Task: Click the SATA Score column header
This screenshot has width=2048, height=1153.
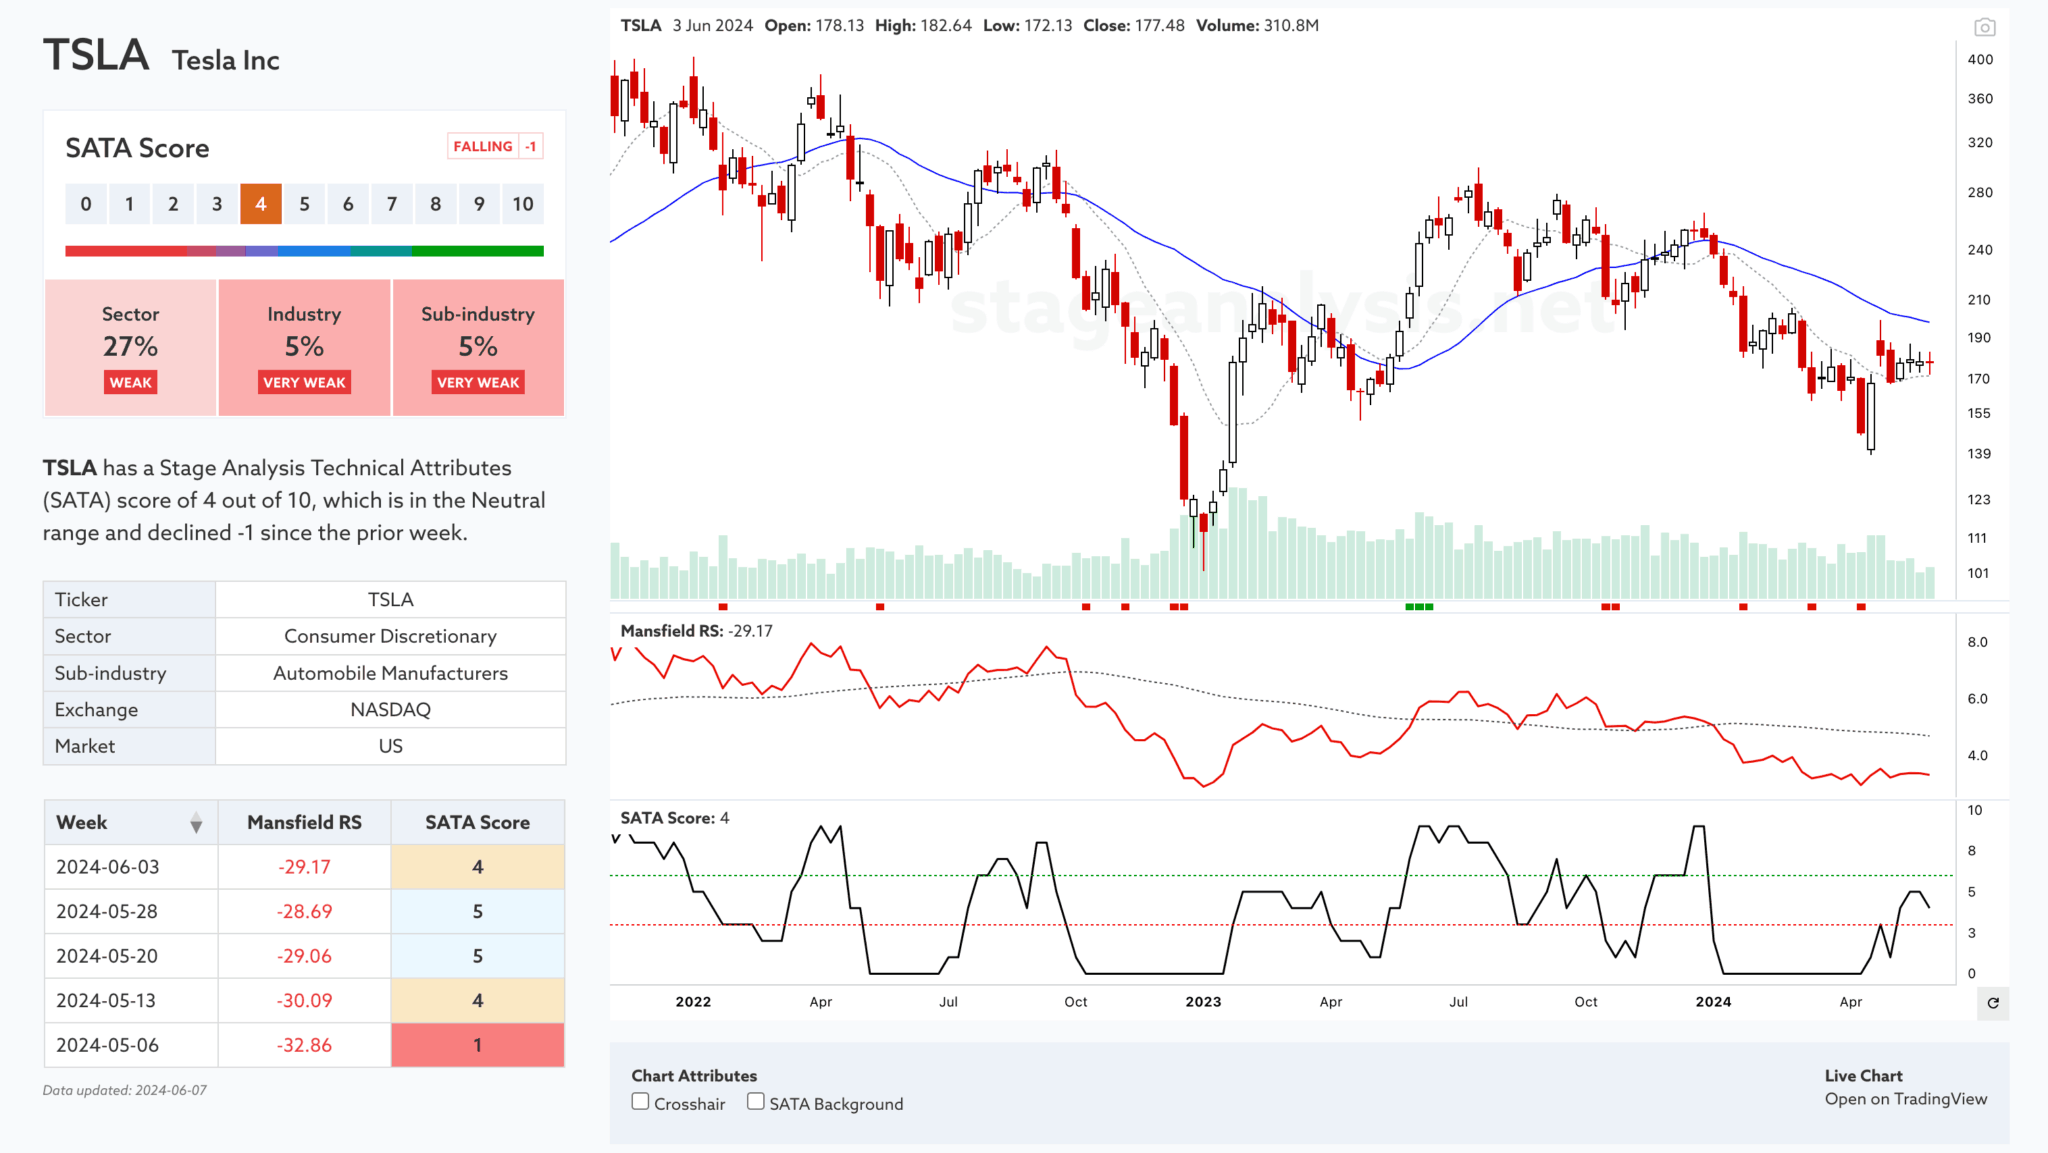Action: [478, 823]
